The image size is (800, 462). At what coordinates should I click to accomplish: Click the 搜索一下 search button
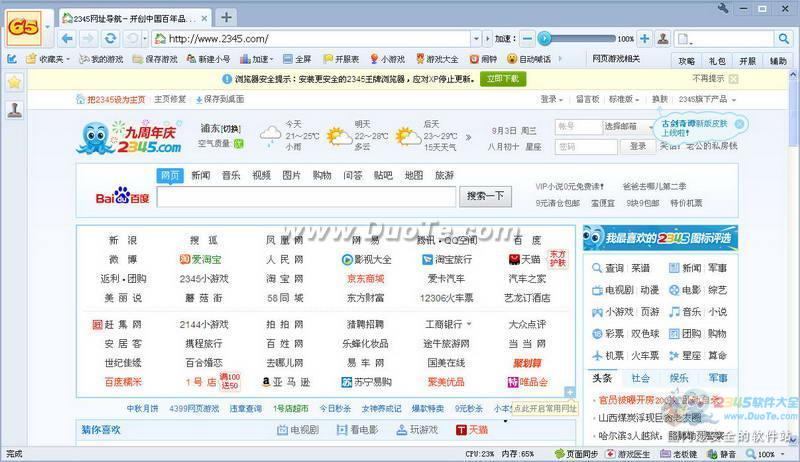tap(485, 196)
